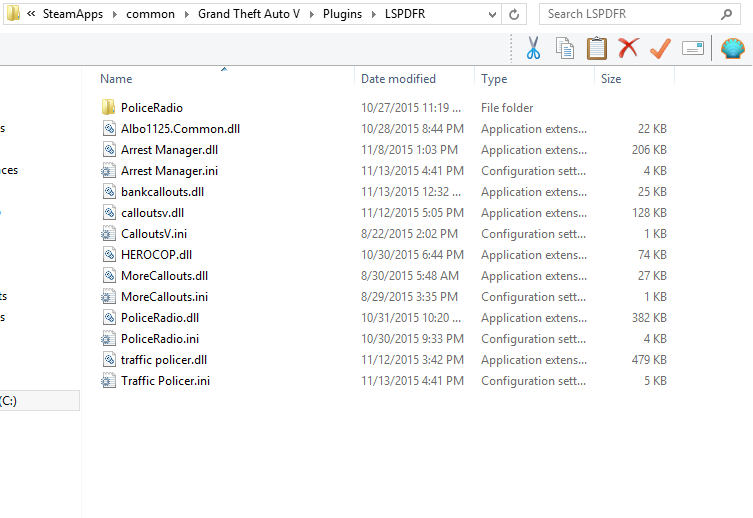Screen dimensions: 753x518
Task: Open the address bar history dropdown
Action: [x=492, y=14]
